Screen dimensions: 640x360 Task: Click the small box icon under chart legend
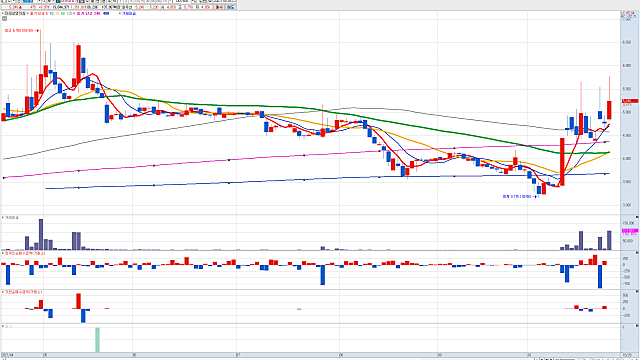coord(4,18)
